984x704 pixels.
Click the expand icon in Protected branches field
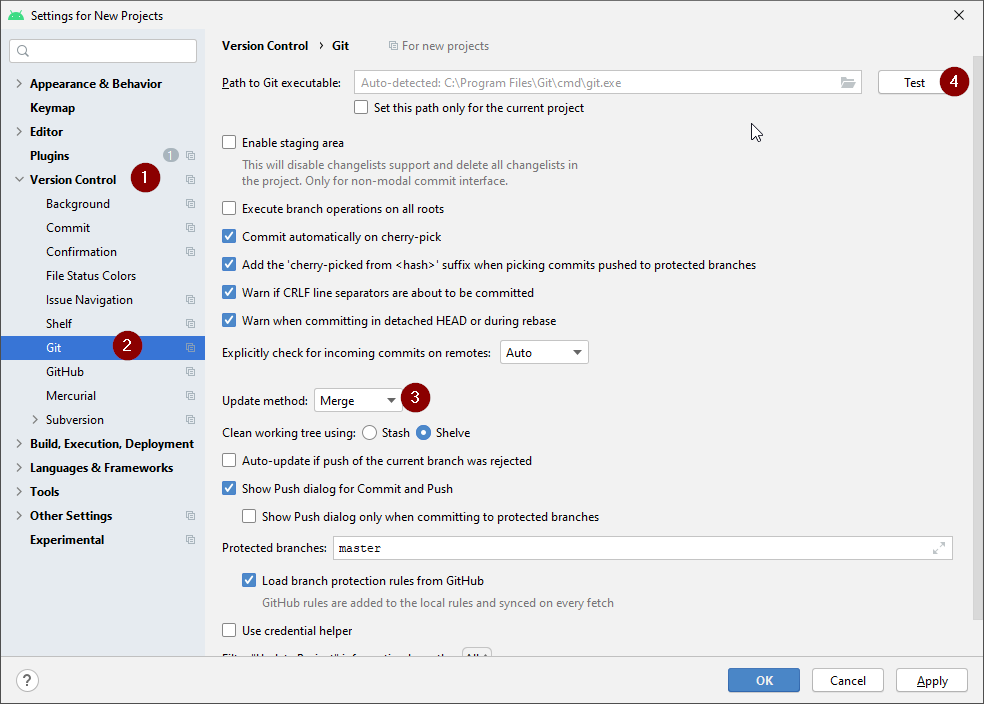pos(939,548)
